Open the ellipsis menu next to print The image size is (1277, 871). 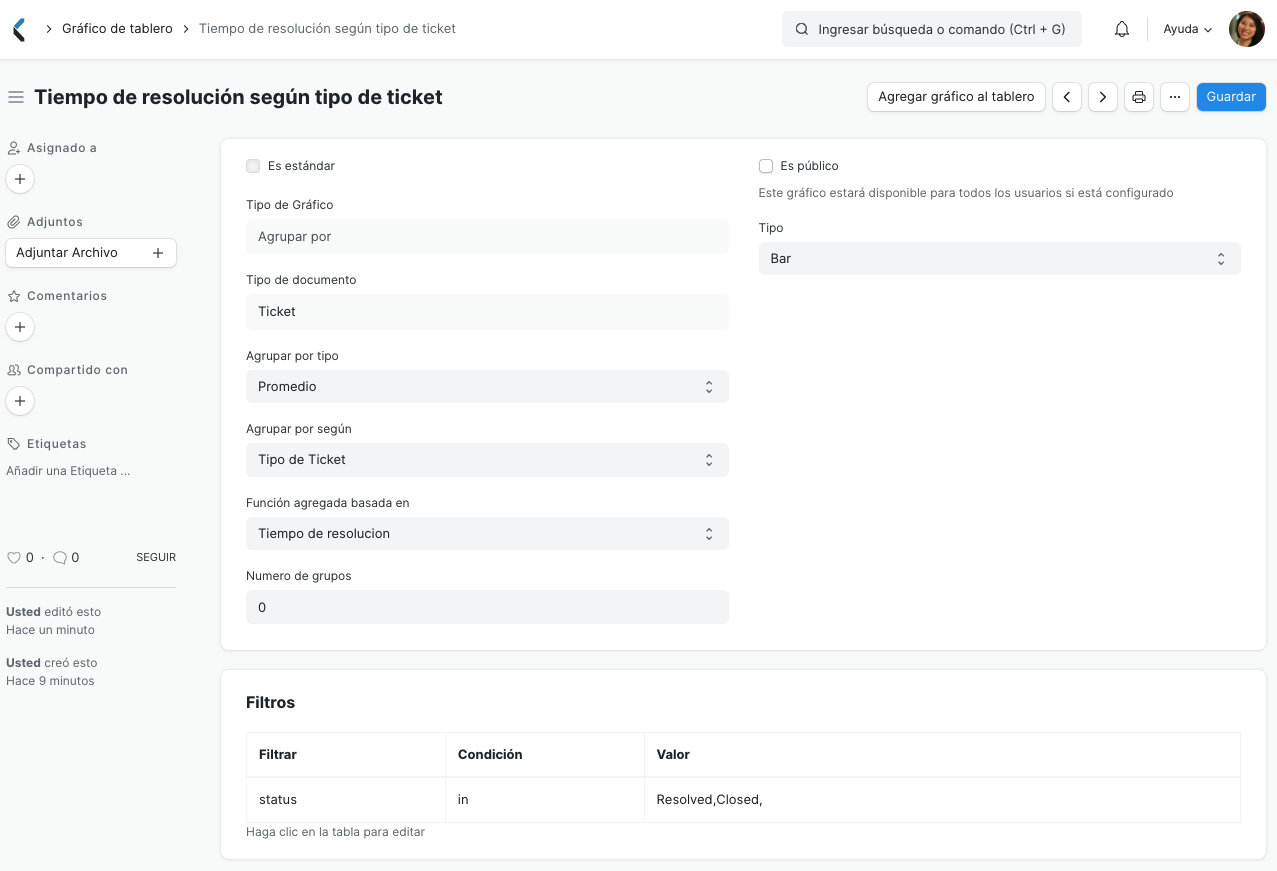coord(1174,96)
